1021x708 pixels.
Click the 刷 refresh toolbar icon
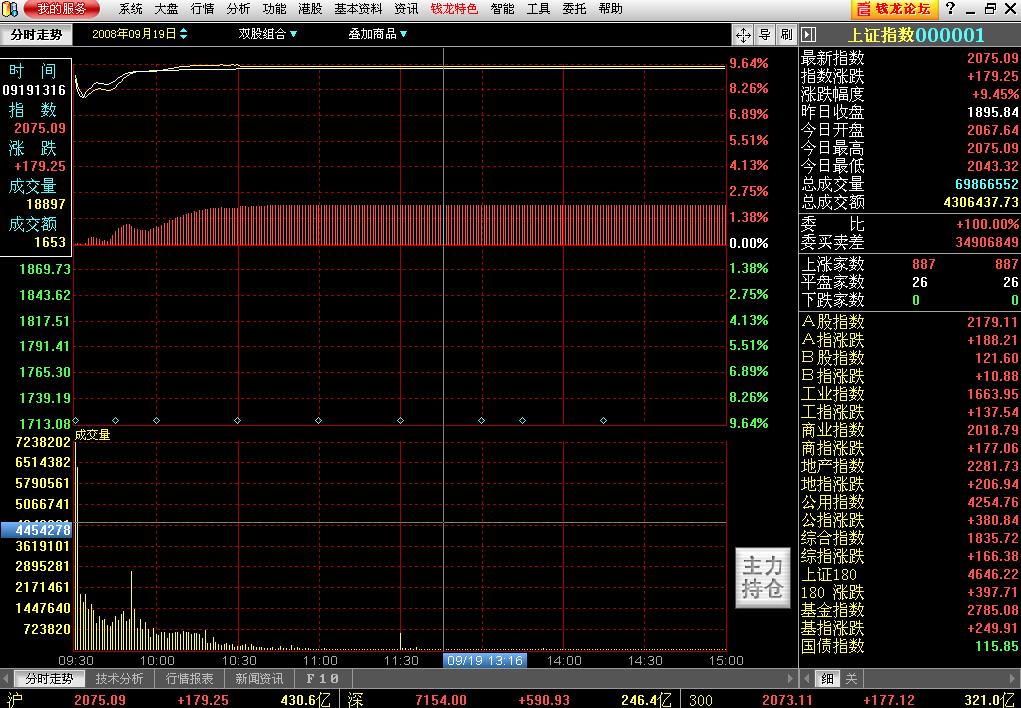pyautogui.click(x=786, y=35)
